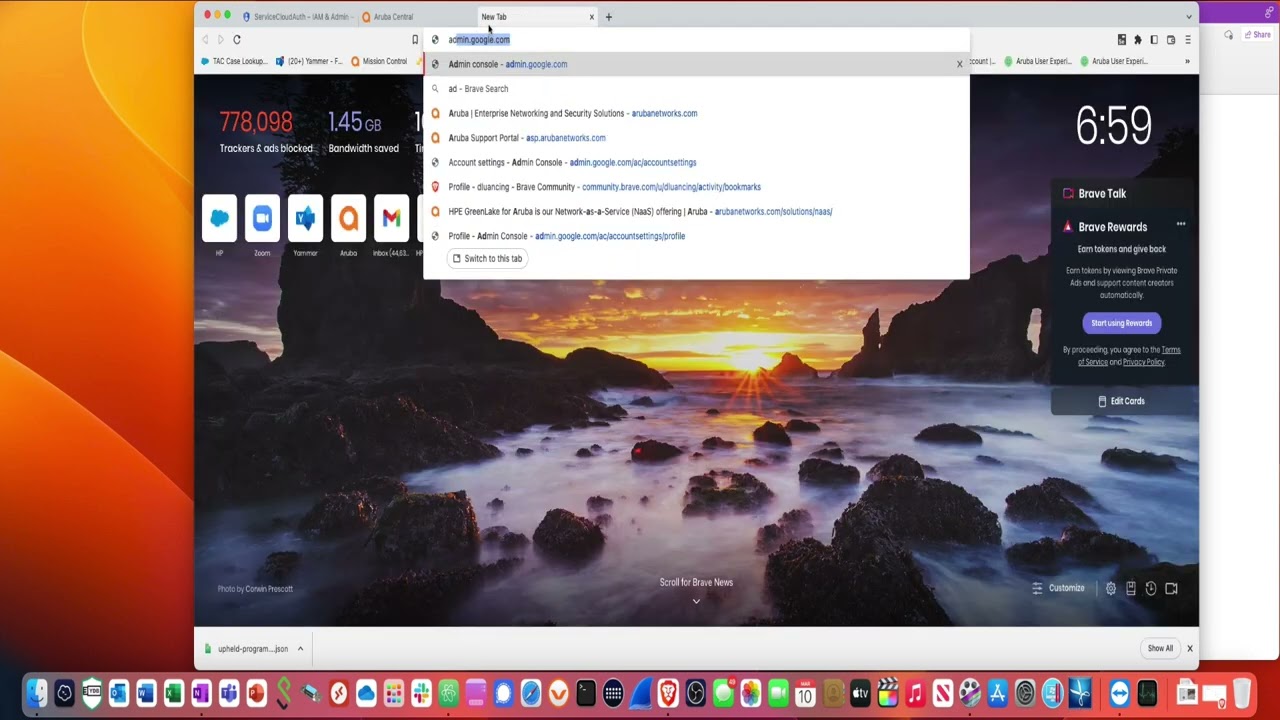
Task: Open the bookmarks icon next to the settings gear
Action: pos(1131,589)
